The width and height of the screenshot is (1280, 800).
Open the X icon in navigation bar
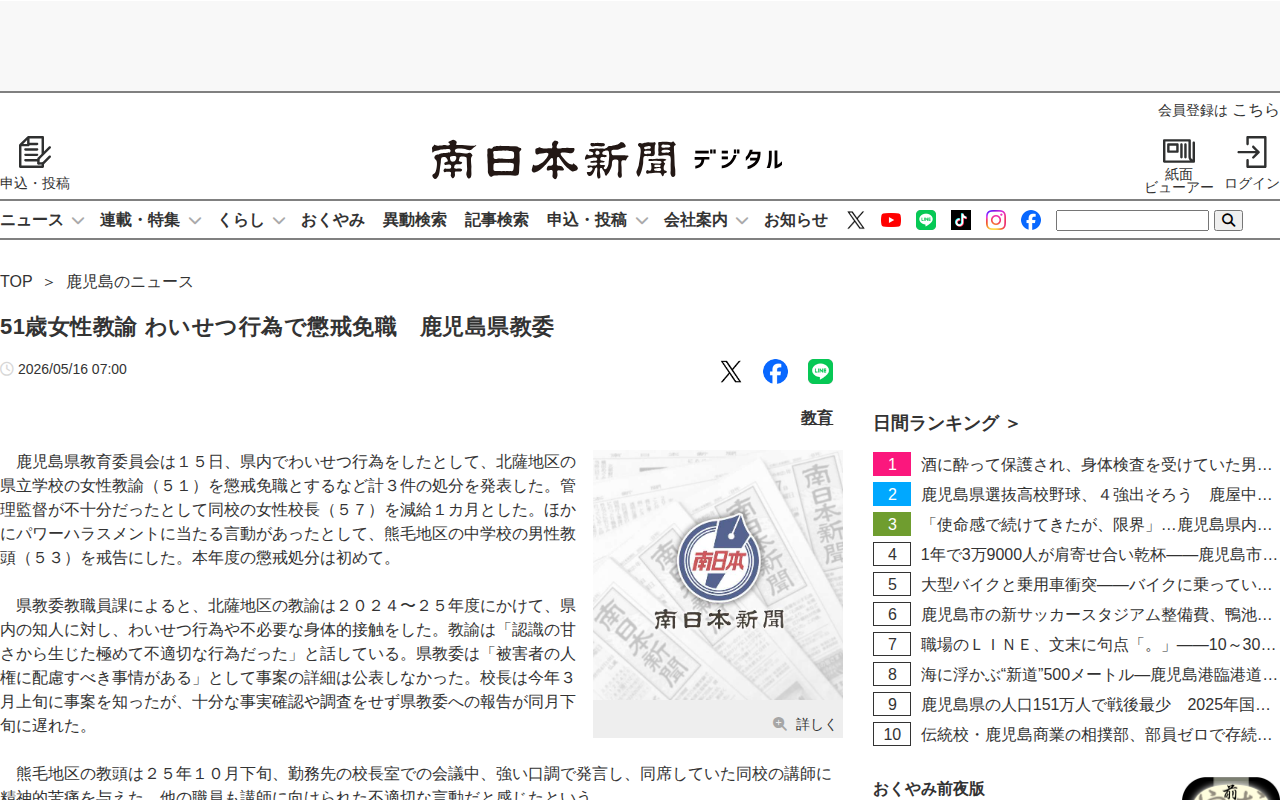(x=856, y=220)
